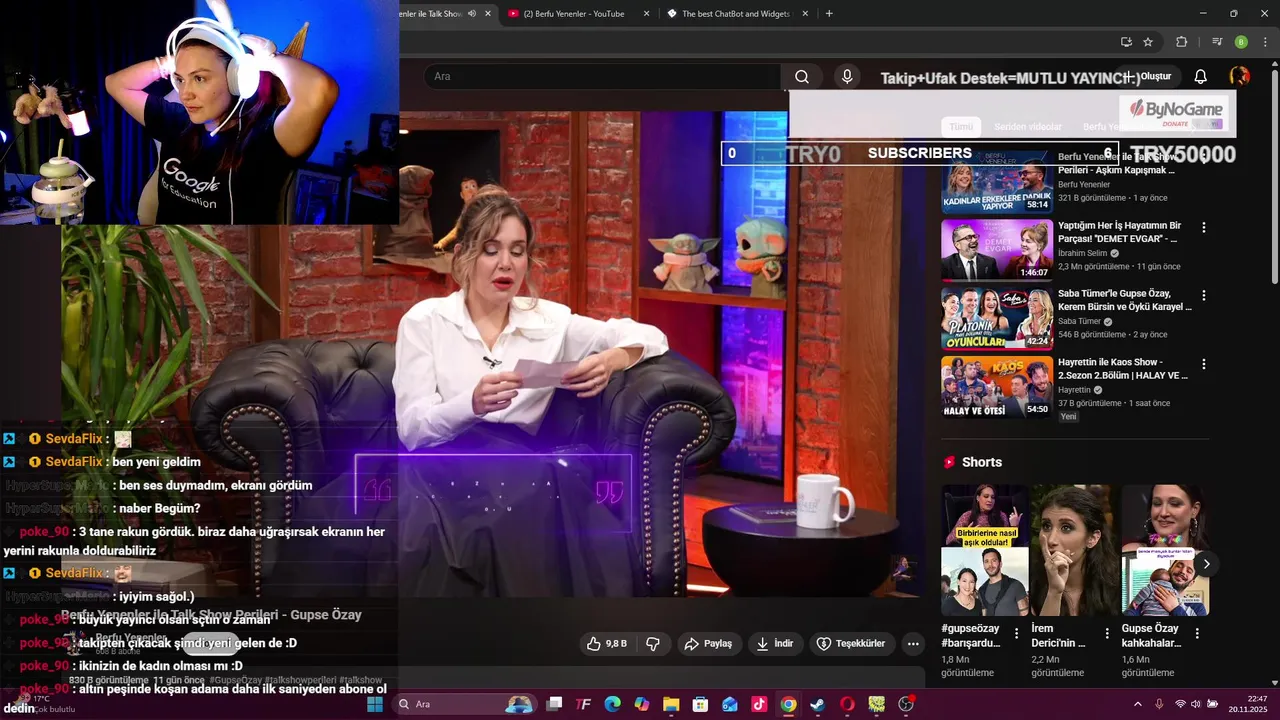Click the install app icon in address bar
This screenshot has height=720, width=1280.
pos(1126,42)
